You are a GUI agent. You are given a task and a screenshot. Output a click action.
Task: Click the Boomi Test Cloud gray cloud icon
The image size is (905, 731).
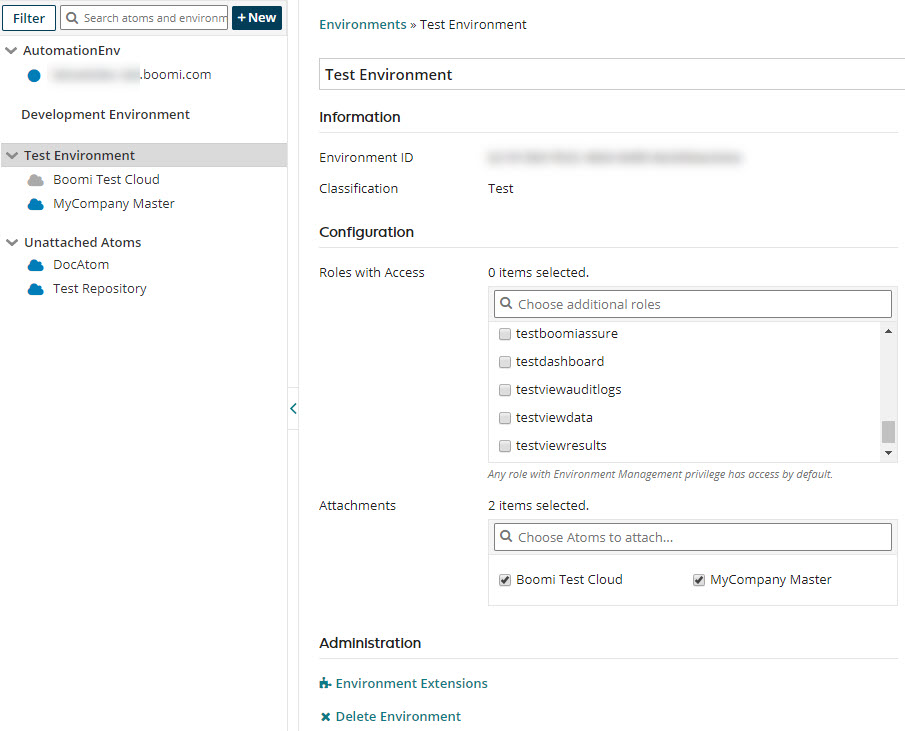(35, 180)
